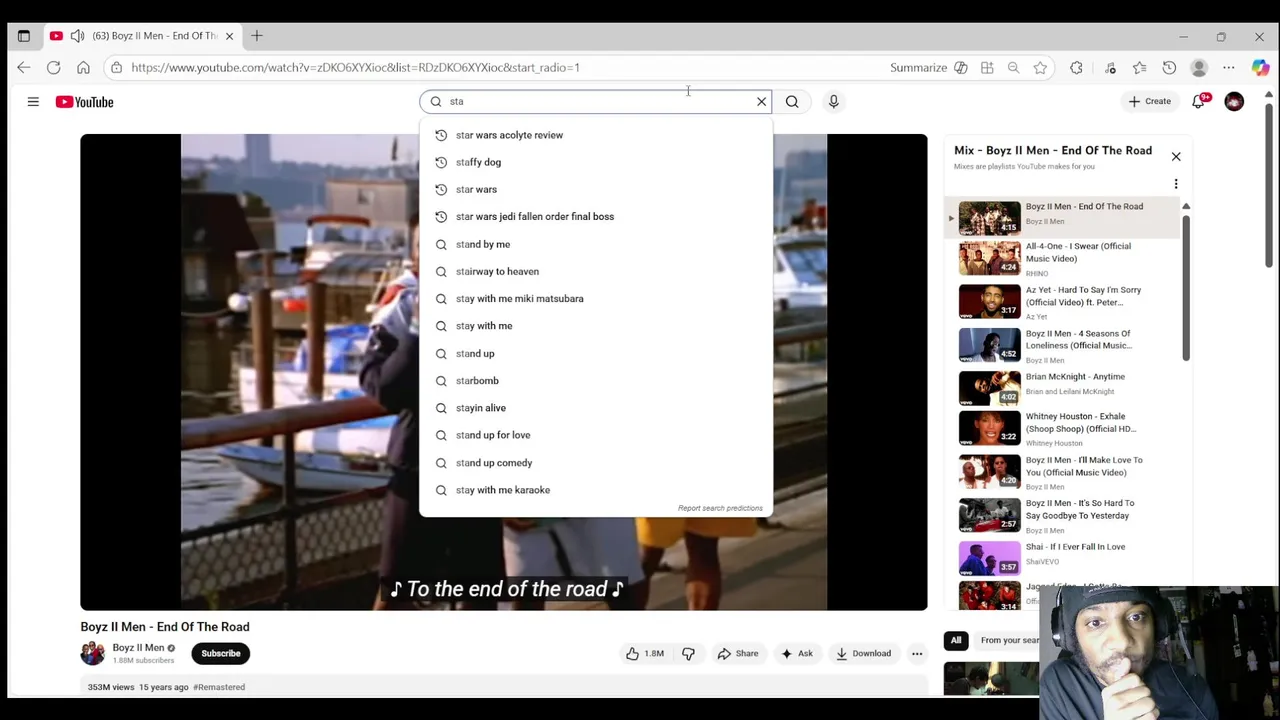Open the YouTube account avatar menu

pyautogui.click(x=1234, y=101)
